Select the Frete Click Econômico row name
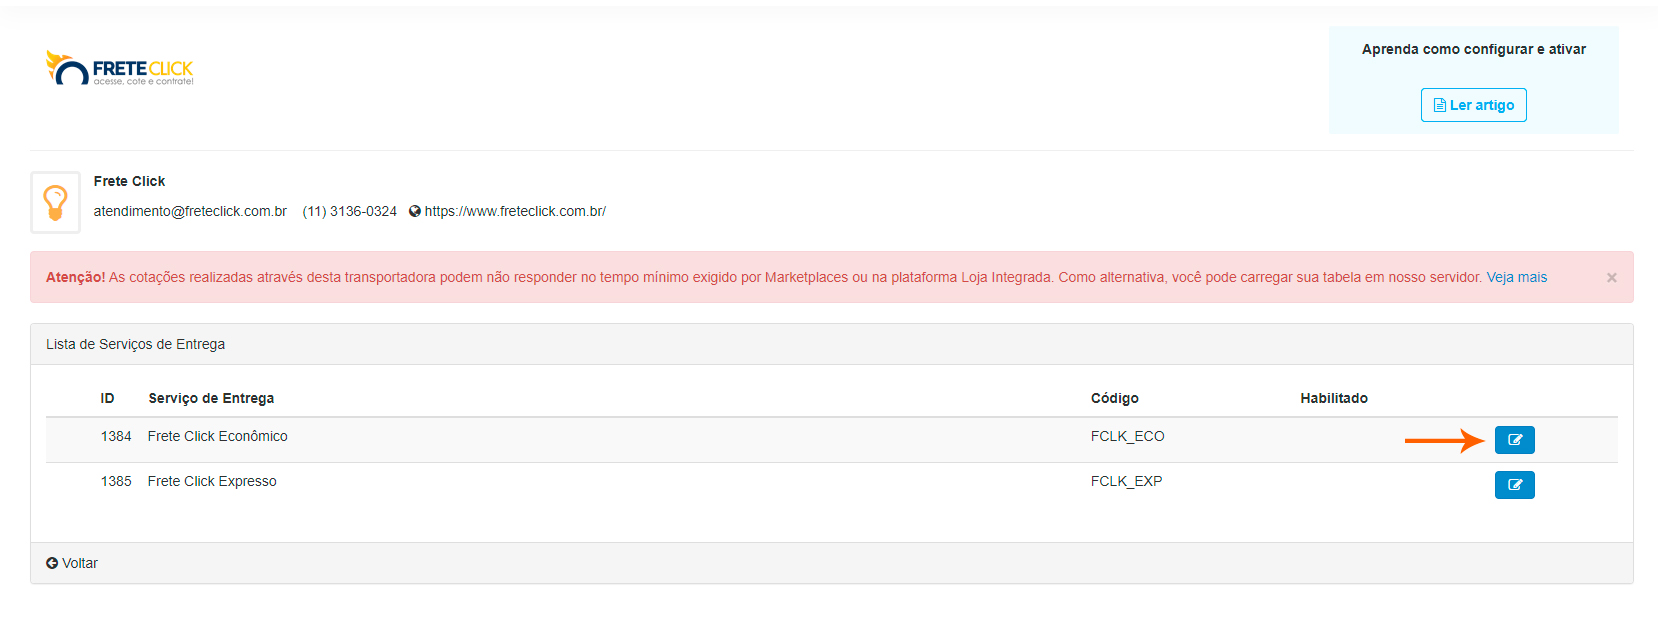Screen dimensions: 1658x623 217,436
